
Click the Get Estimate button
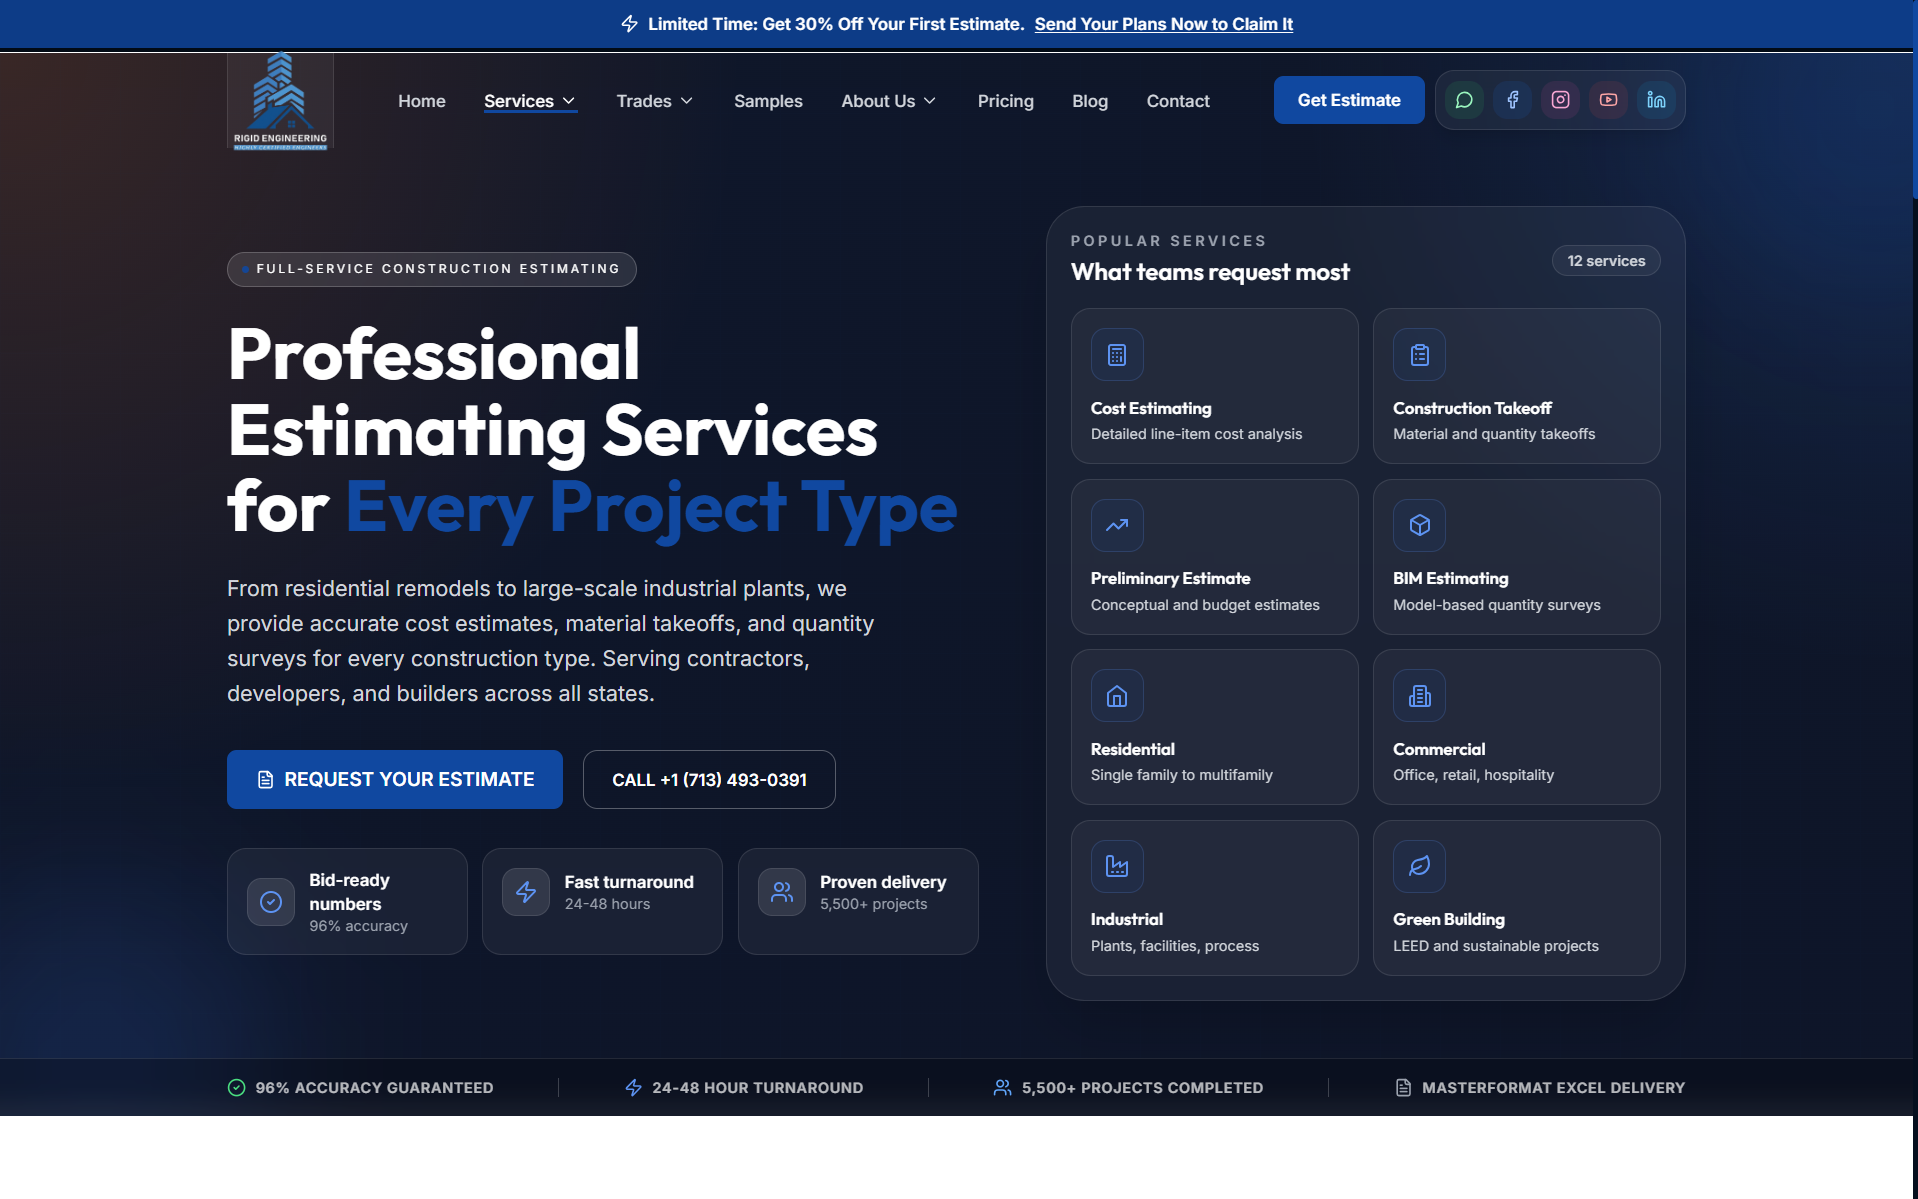(1349, 100)
